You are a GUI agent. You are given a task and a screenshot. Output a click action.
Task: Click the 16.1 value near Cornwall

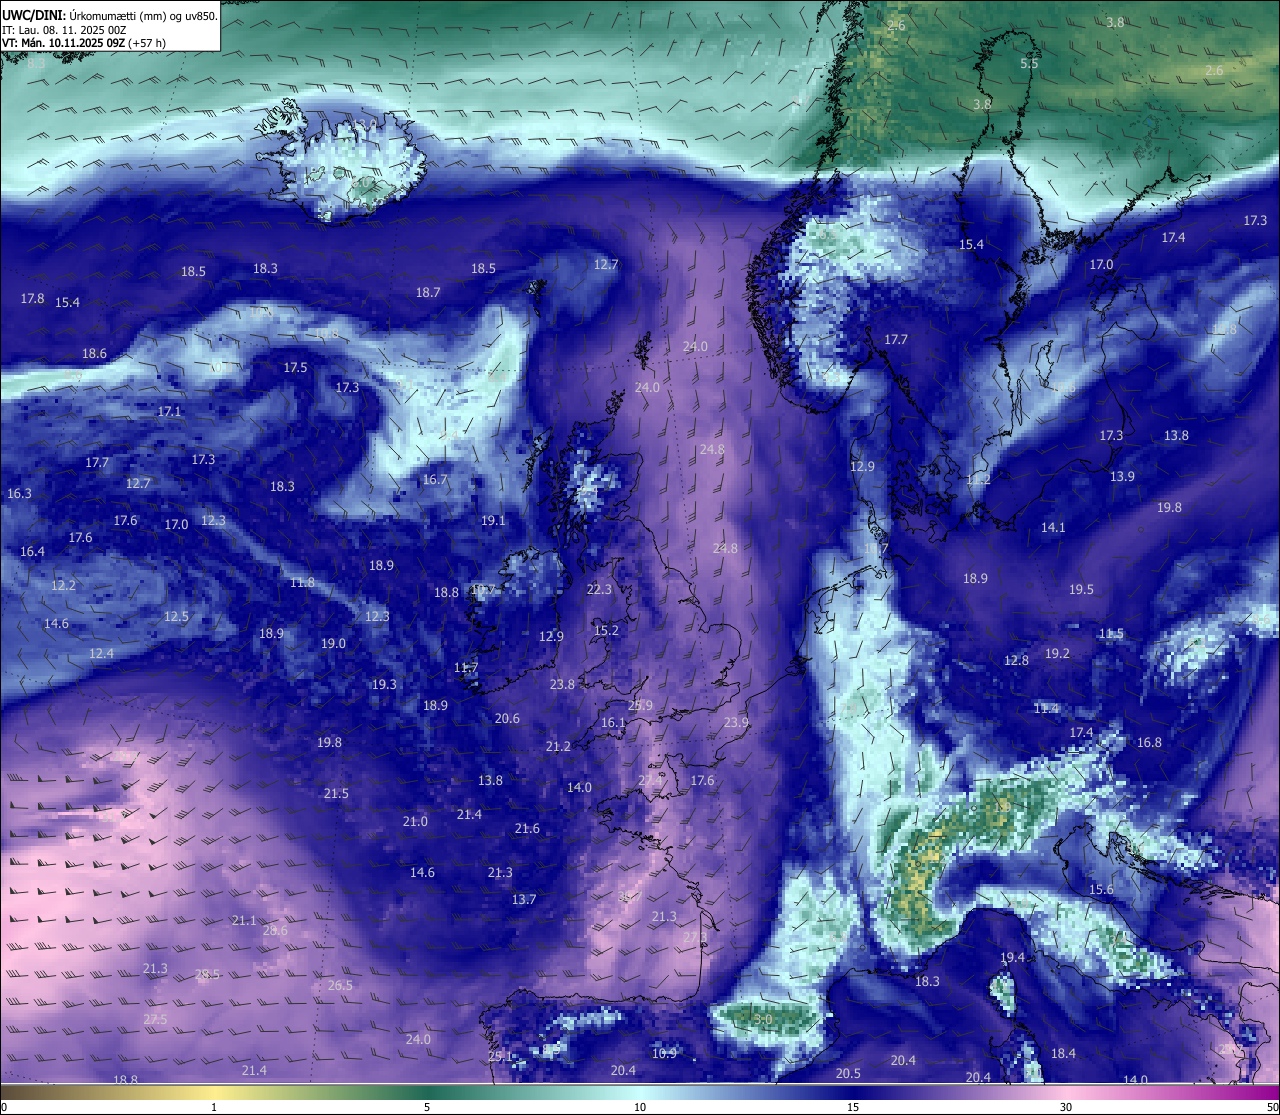(x=613, y=723)
